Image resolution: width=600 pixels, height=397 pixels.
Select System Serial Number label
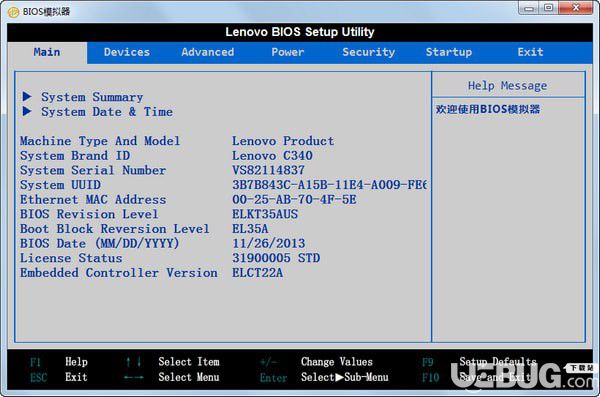[93, 170]
